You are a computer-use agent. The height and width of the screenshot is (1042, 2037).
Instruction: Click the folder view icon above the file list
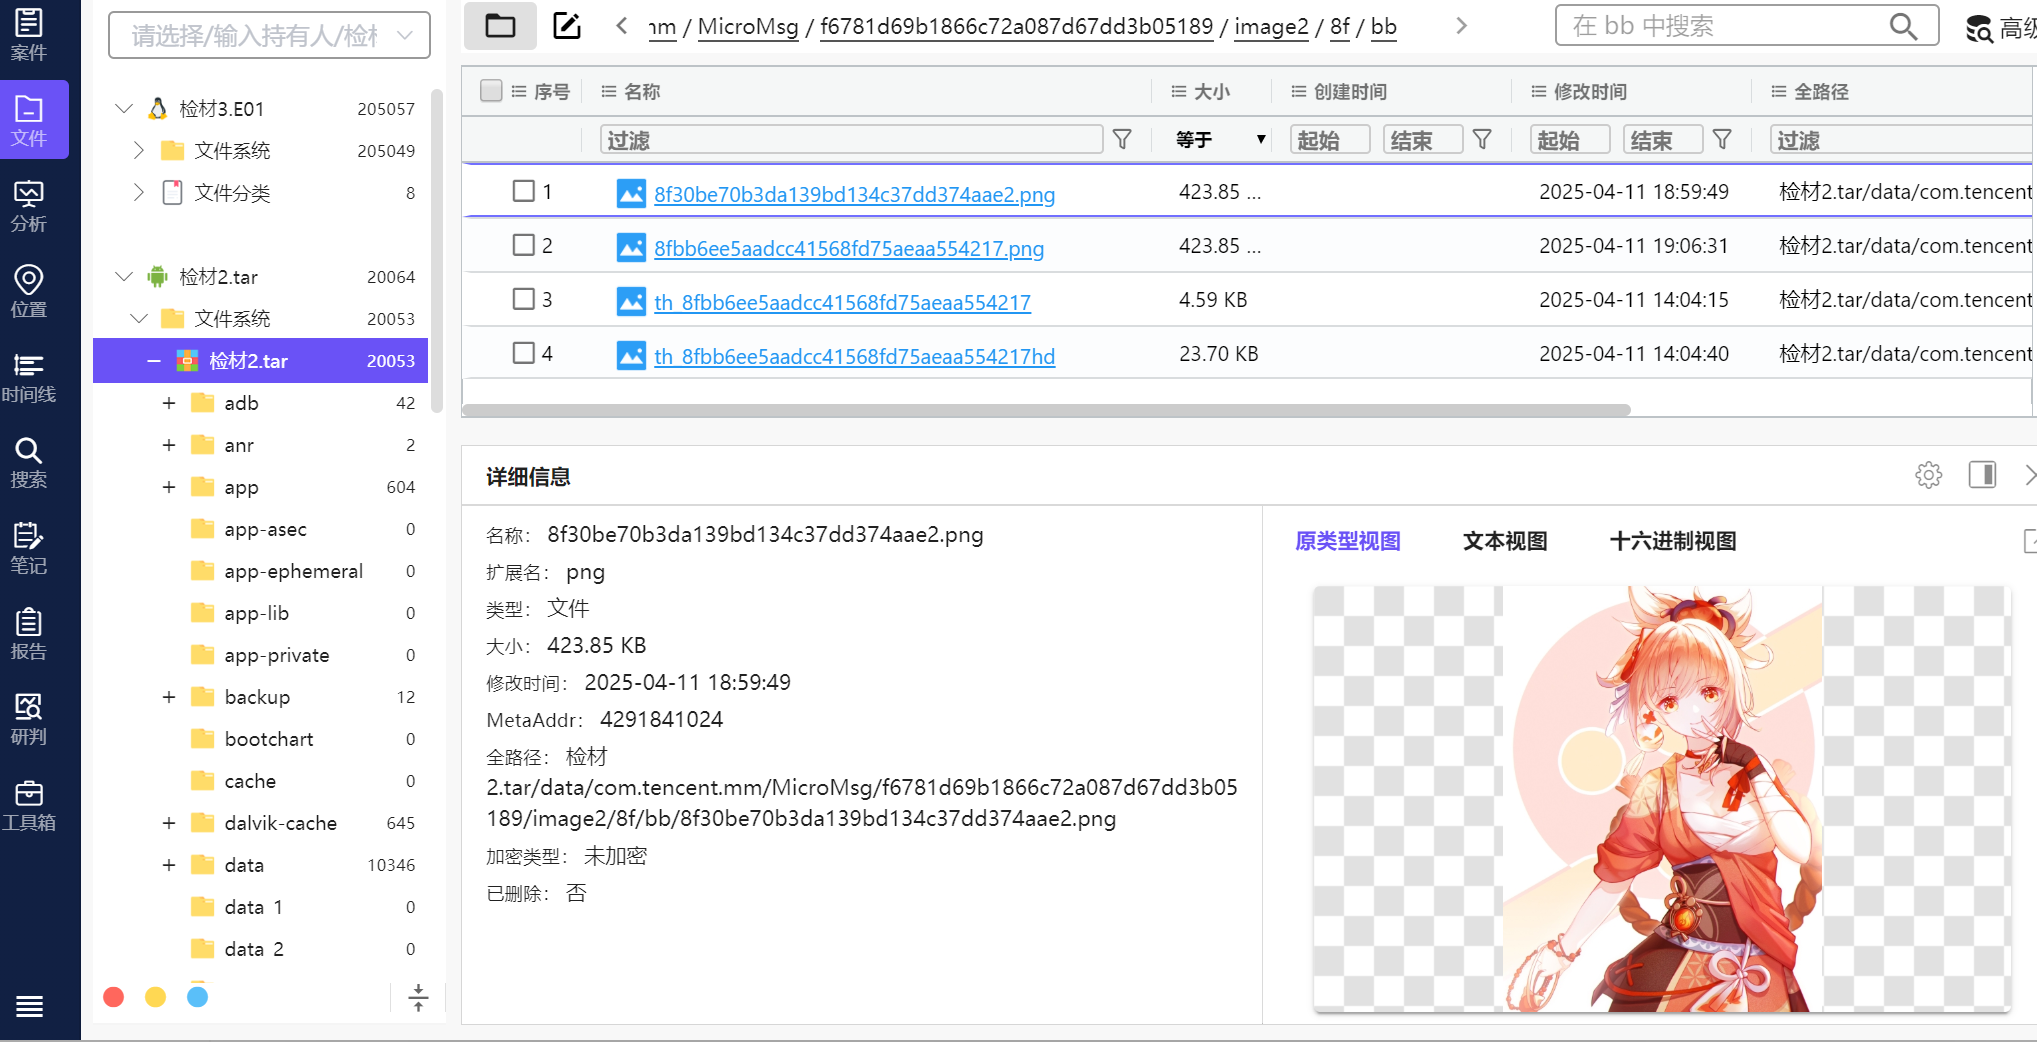(x=500, y=26)
